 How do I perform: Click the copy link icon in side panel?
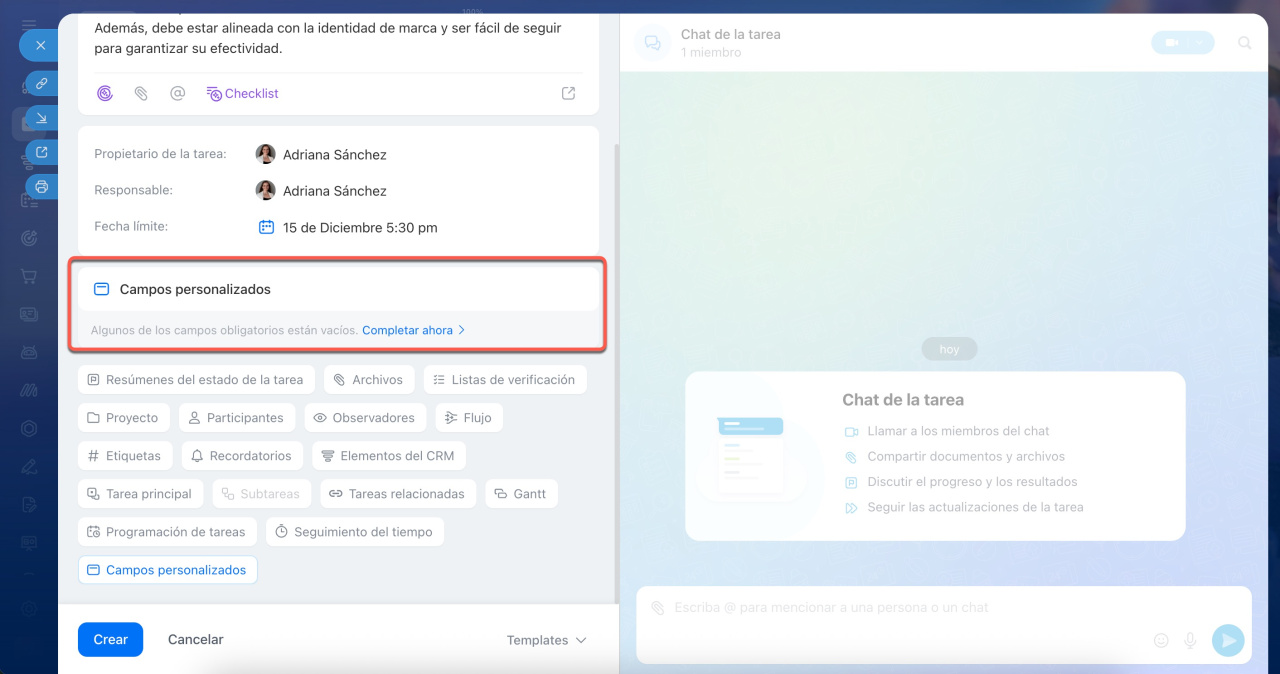click(x=41, y=82)
